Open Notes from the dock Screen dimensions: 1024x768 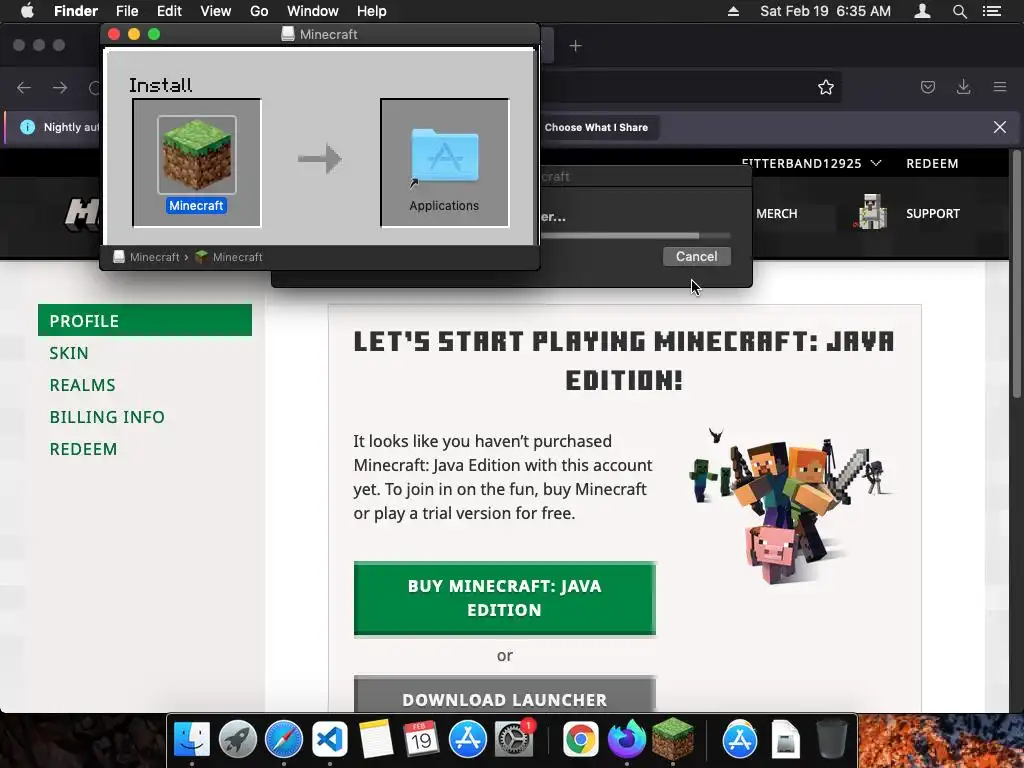[376, 739]
